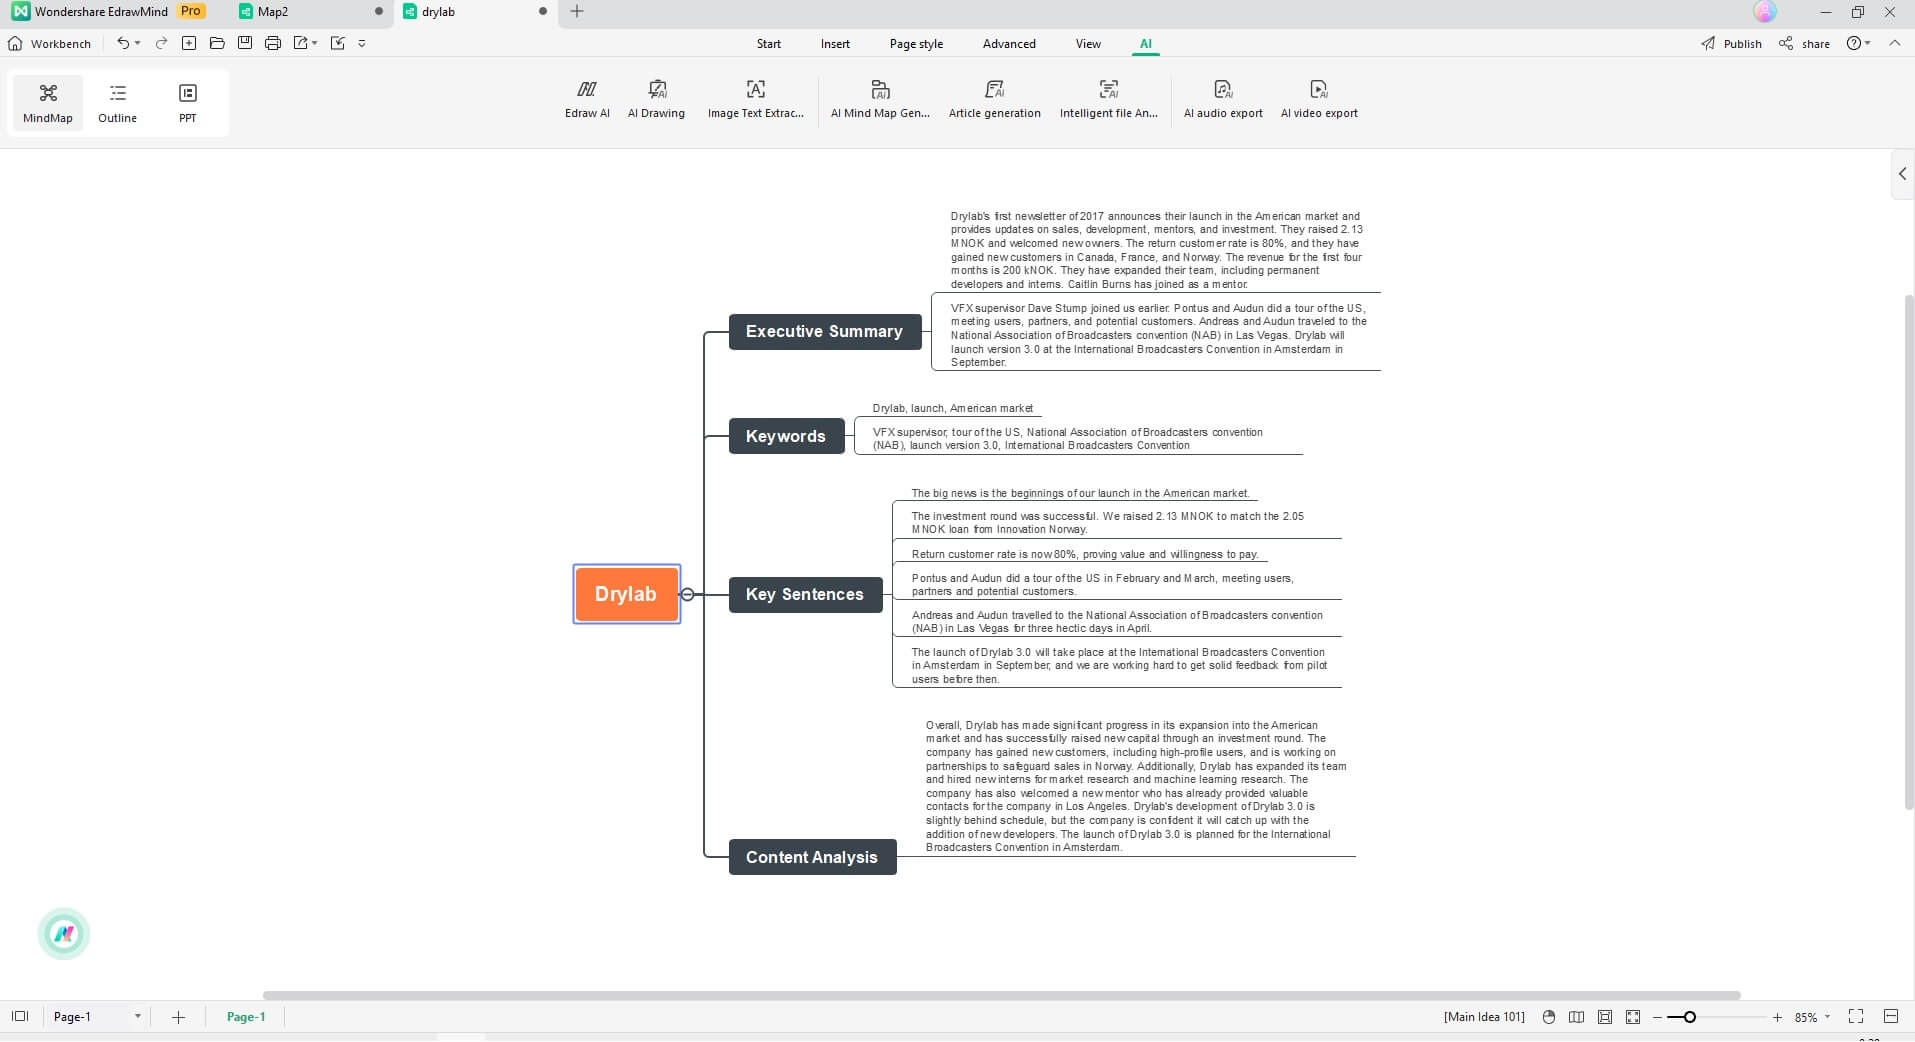Click AI video export
Viewport: 1915px width, 1042px height.
(x=1319, y=100)
